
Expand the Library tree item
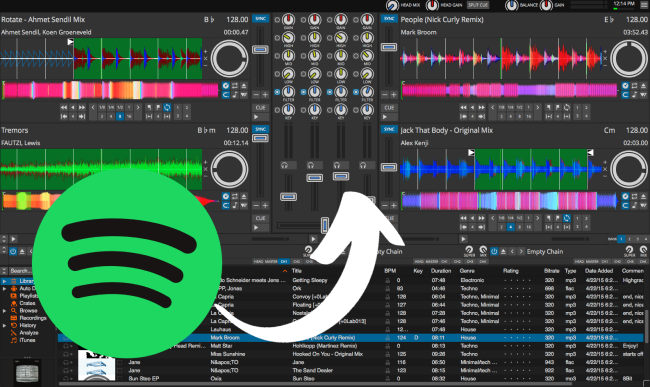click(4, 281)
